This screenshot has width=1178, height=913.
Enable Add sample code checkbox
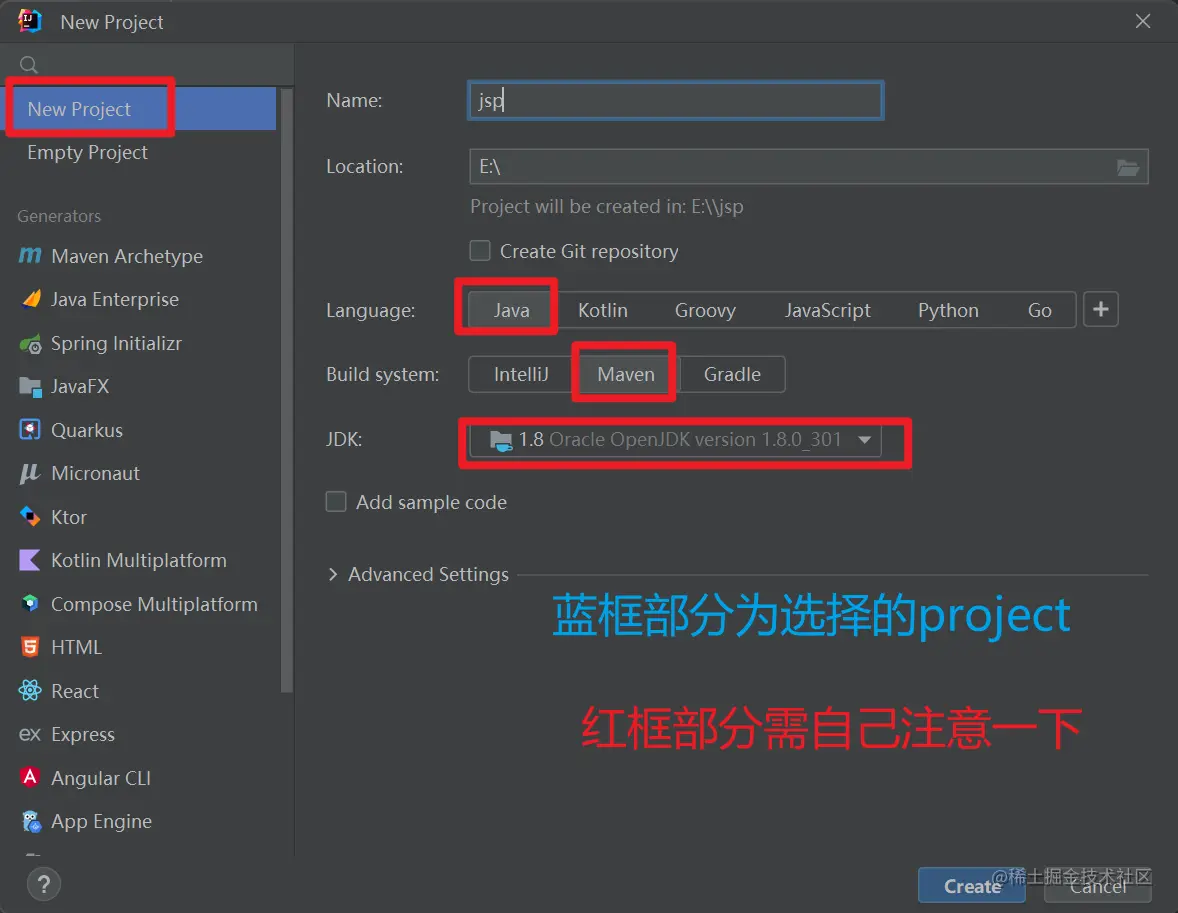tap(336, 501)
